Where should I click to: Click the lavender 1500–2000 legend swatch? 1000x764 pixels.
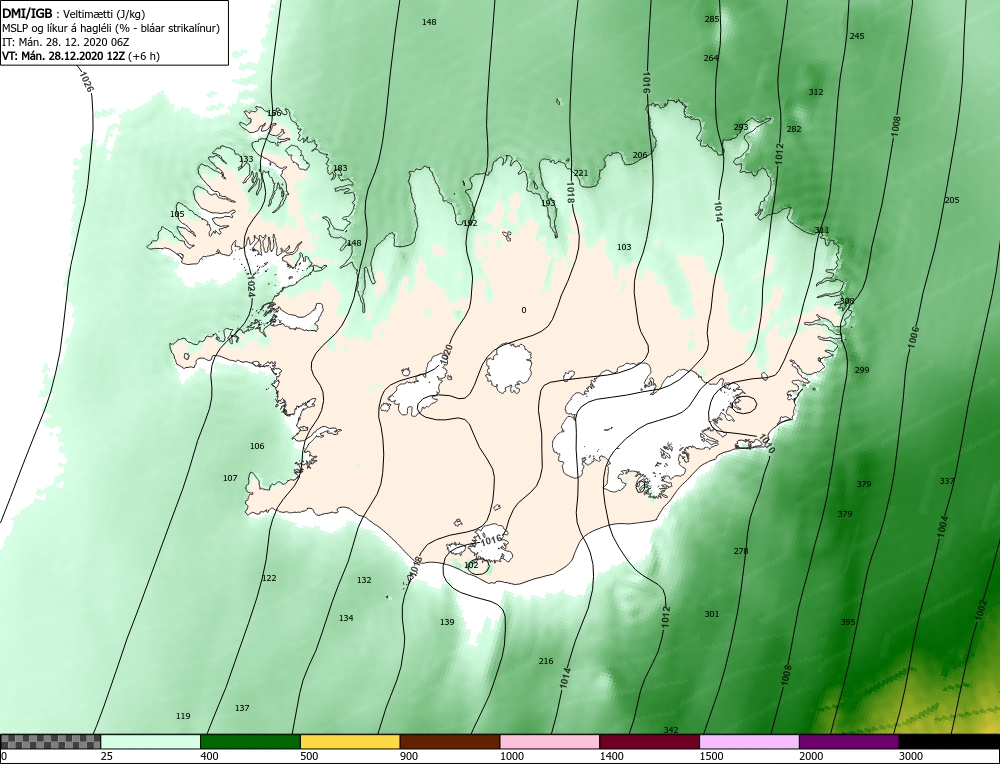(x=749, y=742)
